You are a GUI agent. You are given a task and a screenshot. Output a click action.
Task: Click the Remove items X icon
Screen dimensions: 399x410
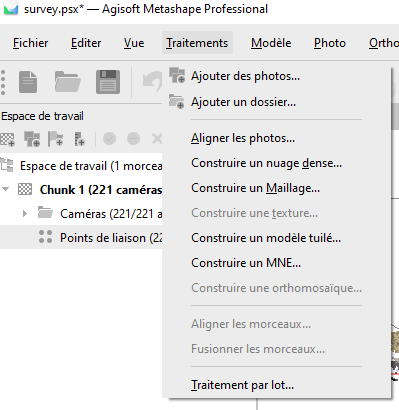point(157,138)
